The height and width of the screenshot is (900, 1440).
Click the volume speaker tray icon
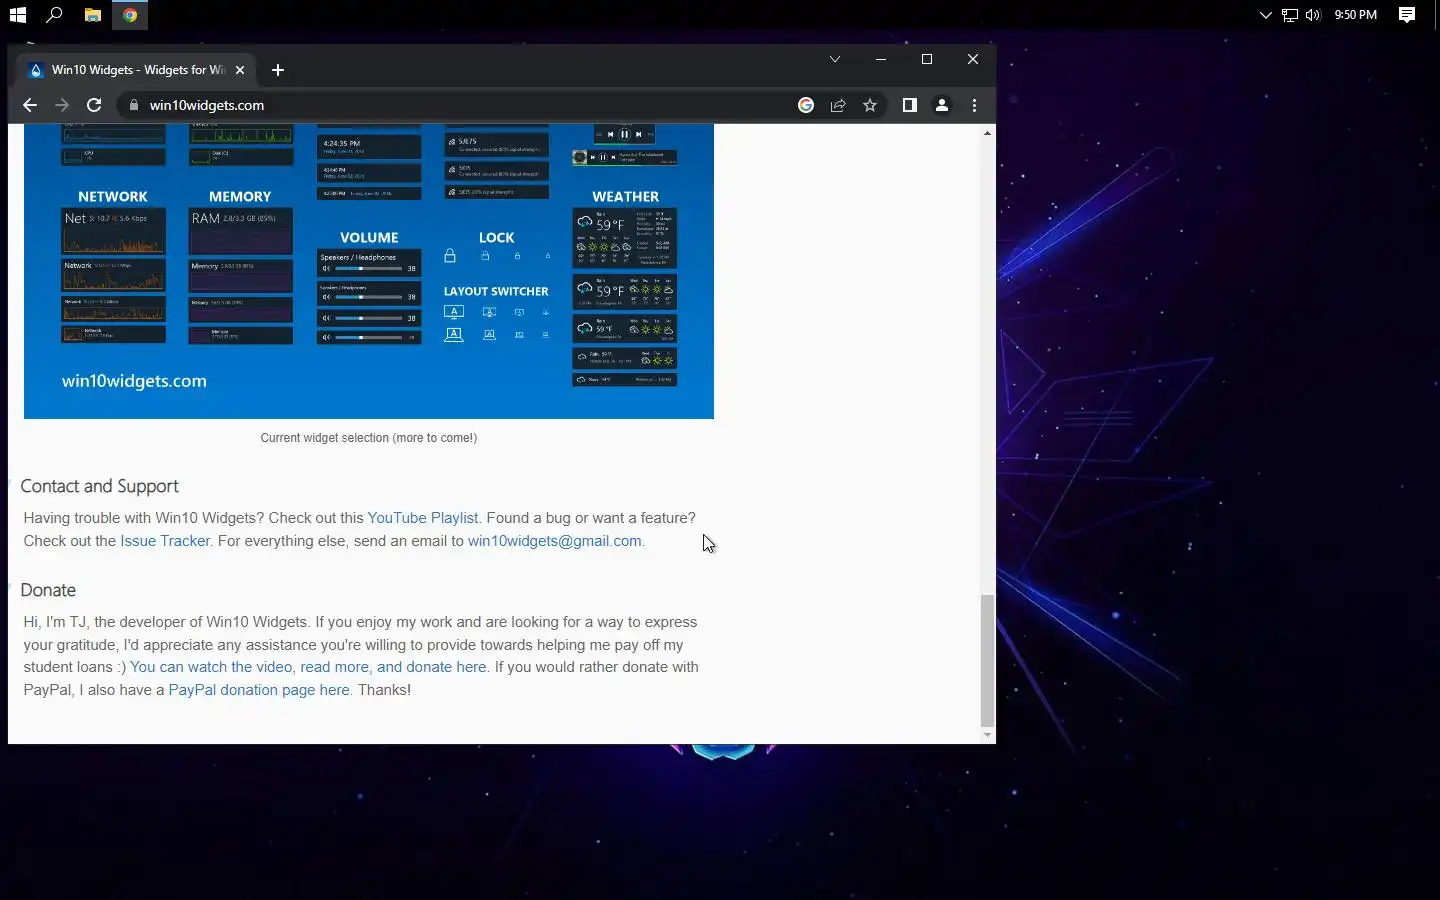1313,15
